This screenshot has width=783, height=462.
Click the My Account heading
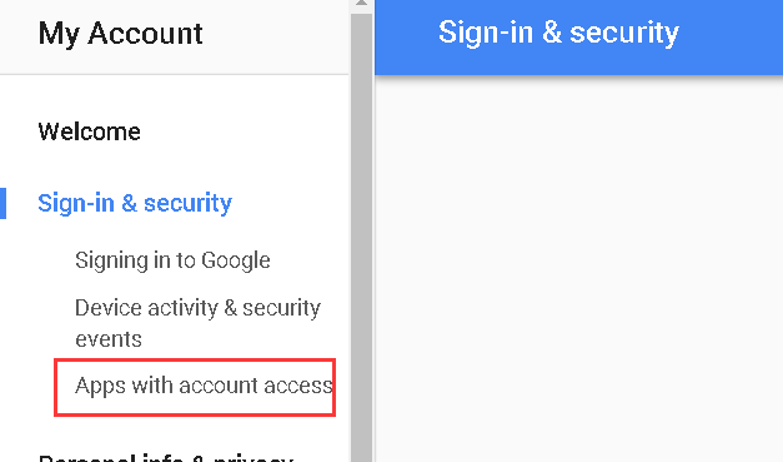point(120,34)
